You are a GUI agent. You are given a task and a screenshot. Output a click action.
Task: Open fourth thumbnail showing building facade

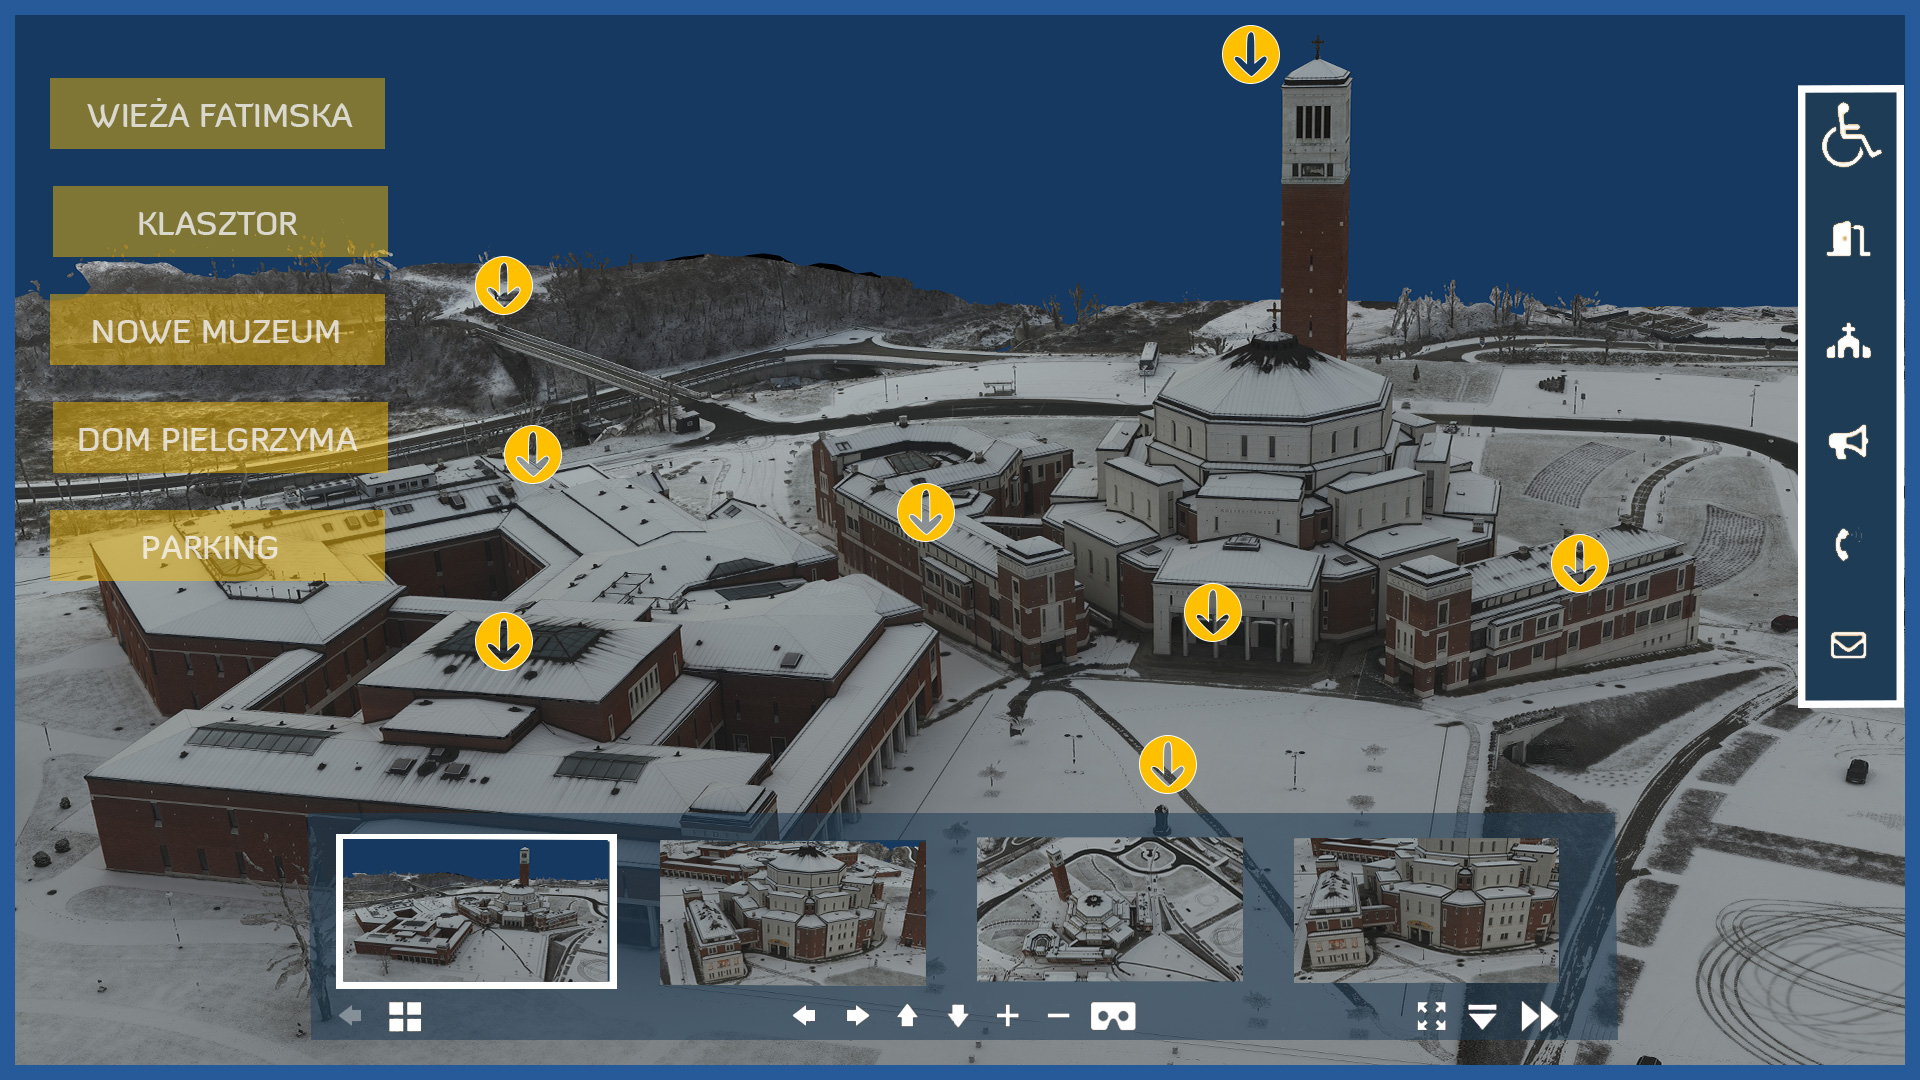pos(1426,909)
